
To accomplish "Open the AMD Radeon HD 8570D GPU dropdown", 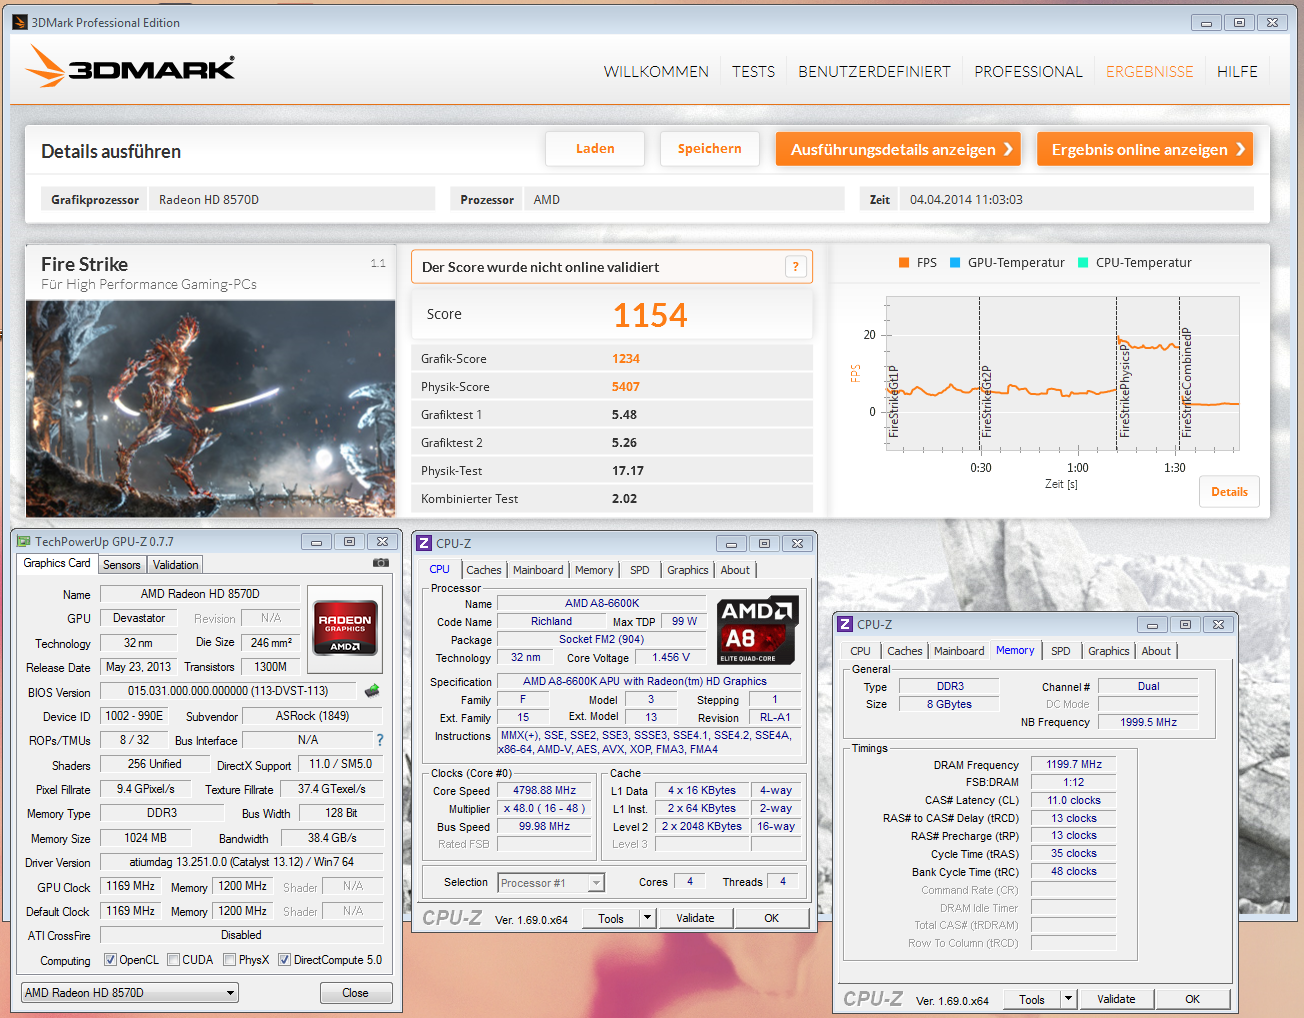I will tap(130, 993).
